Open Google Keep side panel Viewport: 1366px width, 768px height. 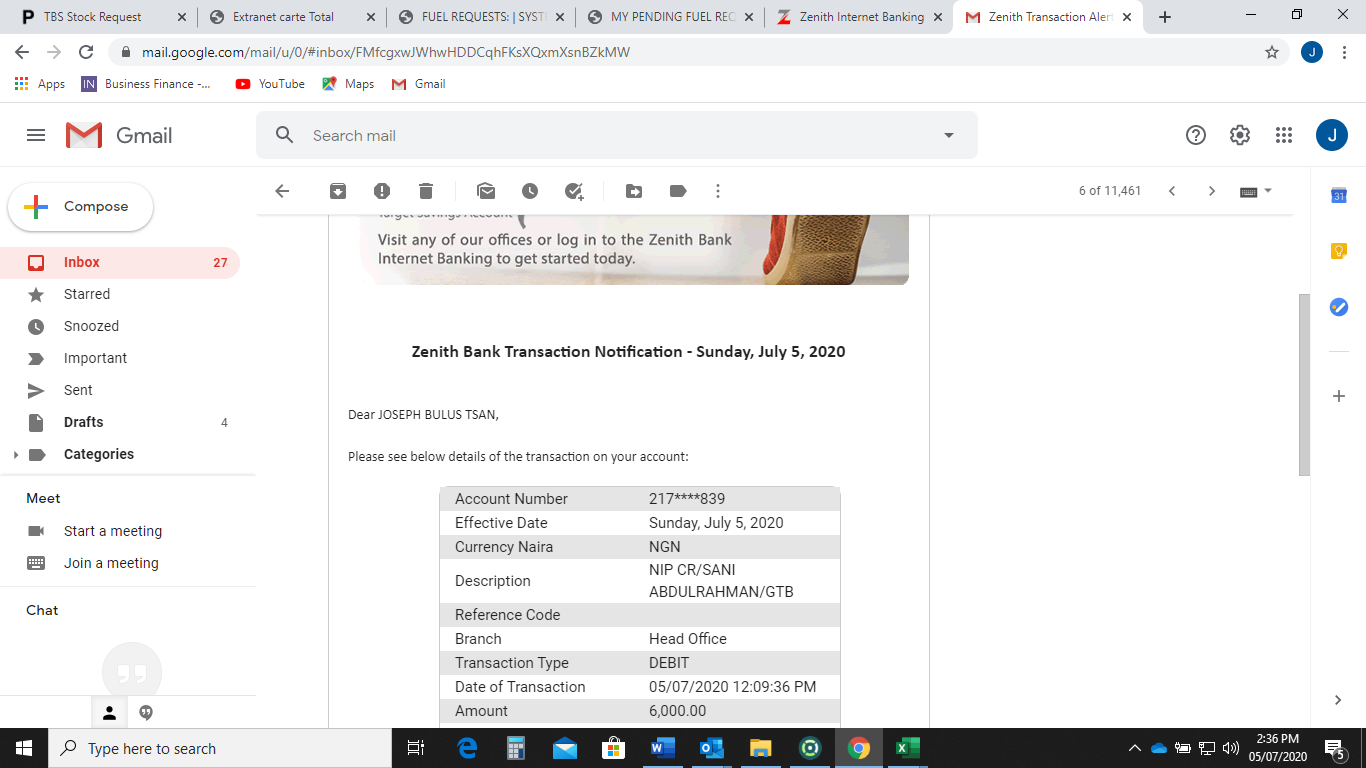(x=1339, y=251)
